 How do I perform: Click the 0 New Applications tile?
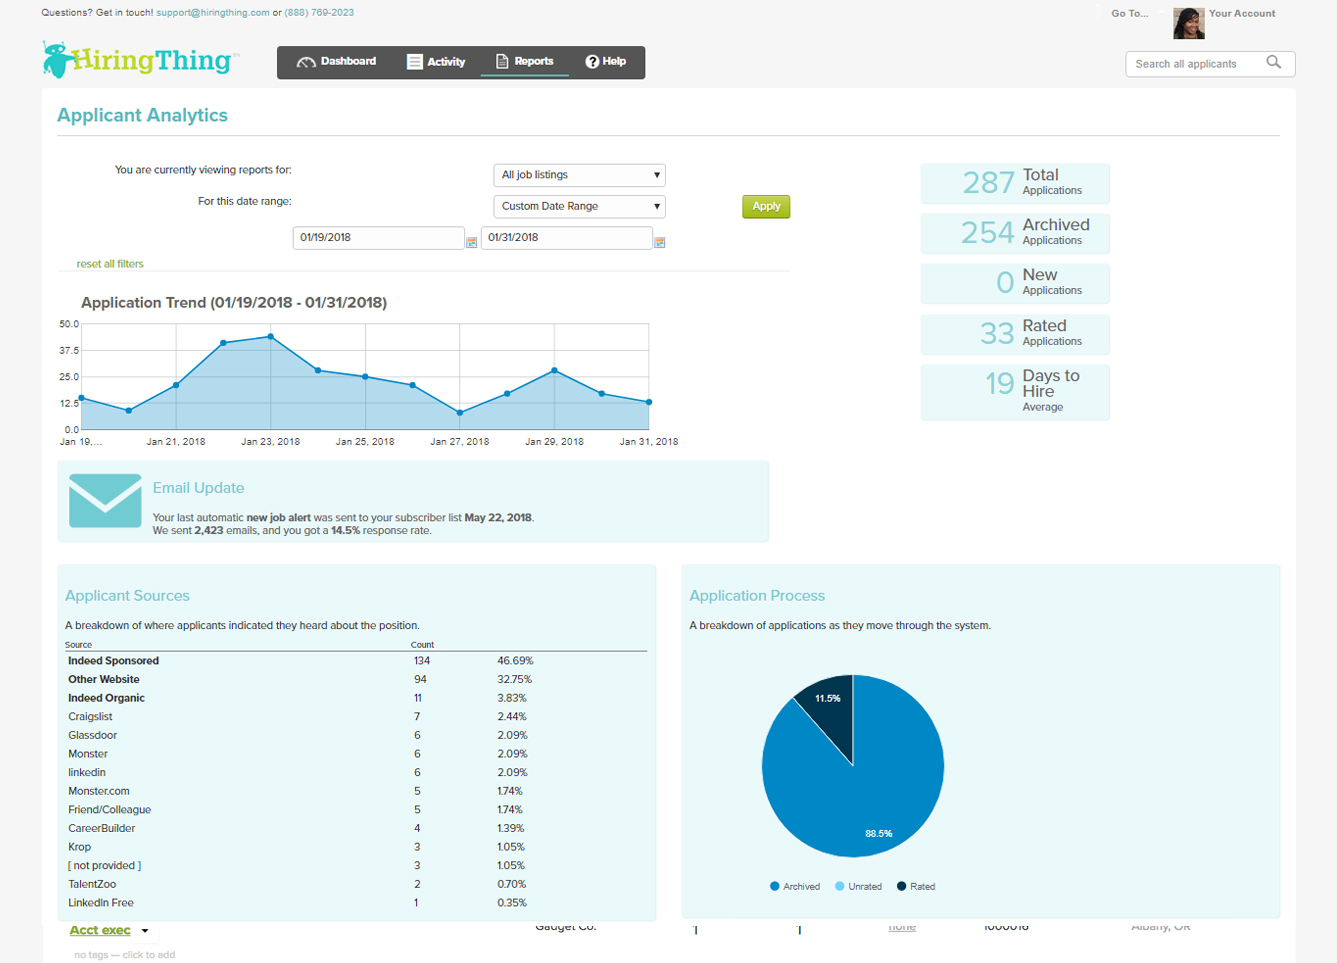(x=1015, y=283)
